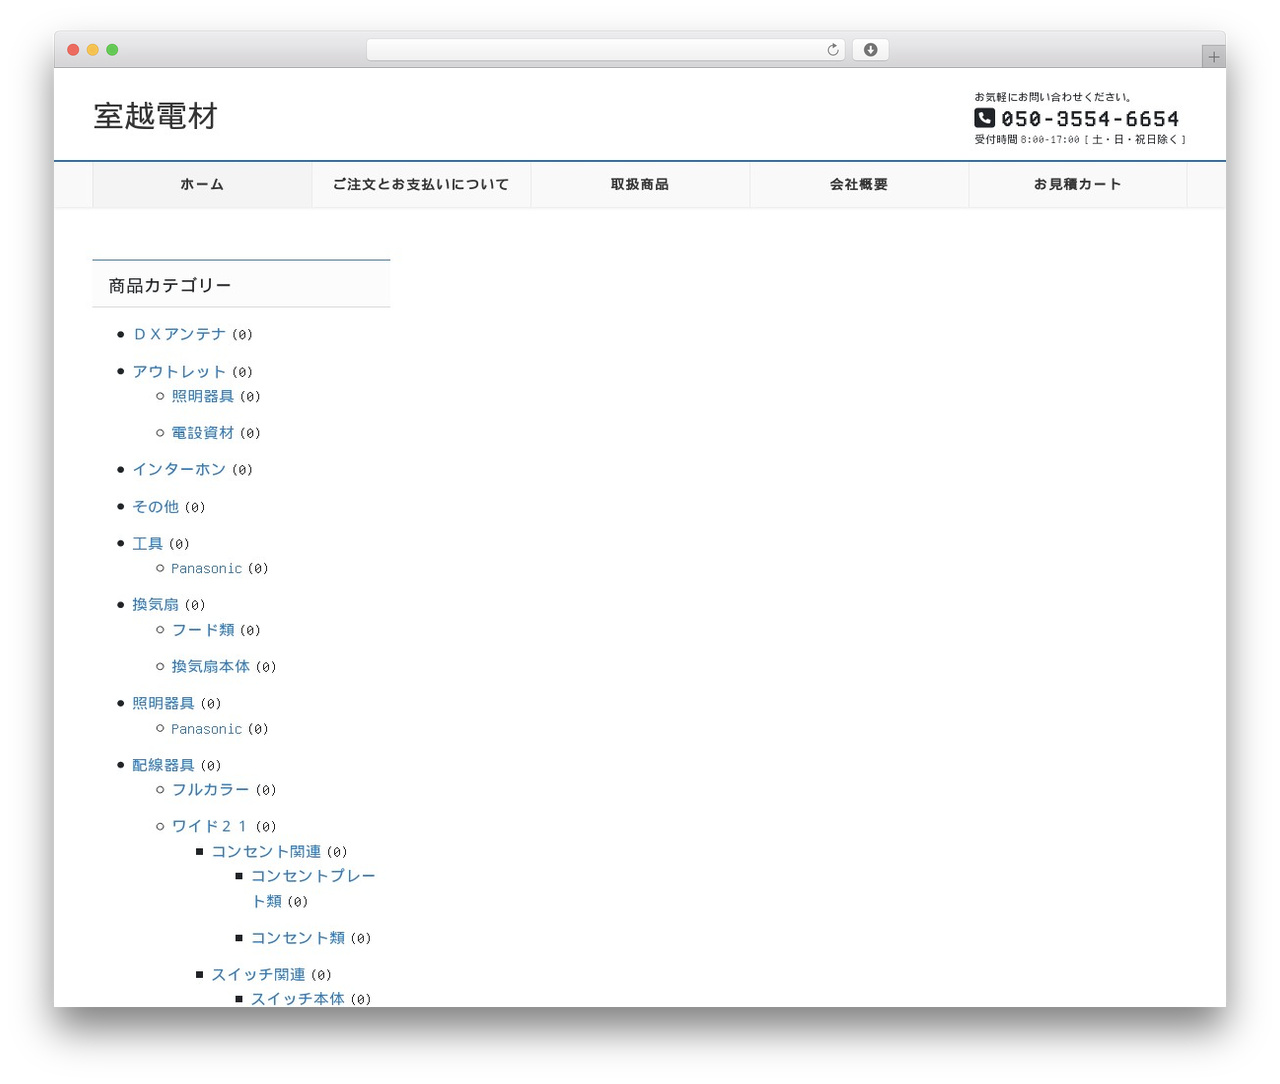1280x1084 pixels.
Task: Open the ＤＸアンテナ category link
Action: (x=179, y=334)
